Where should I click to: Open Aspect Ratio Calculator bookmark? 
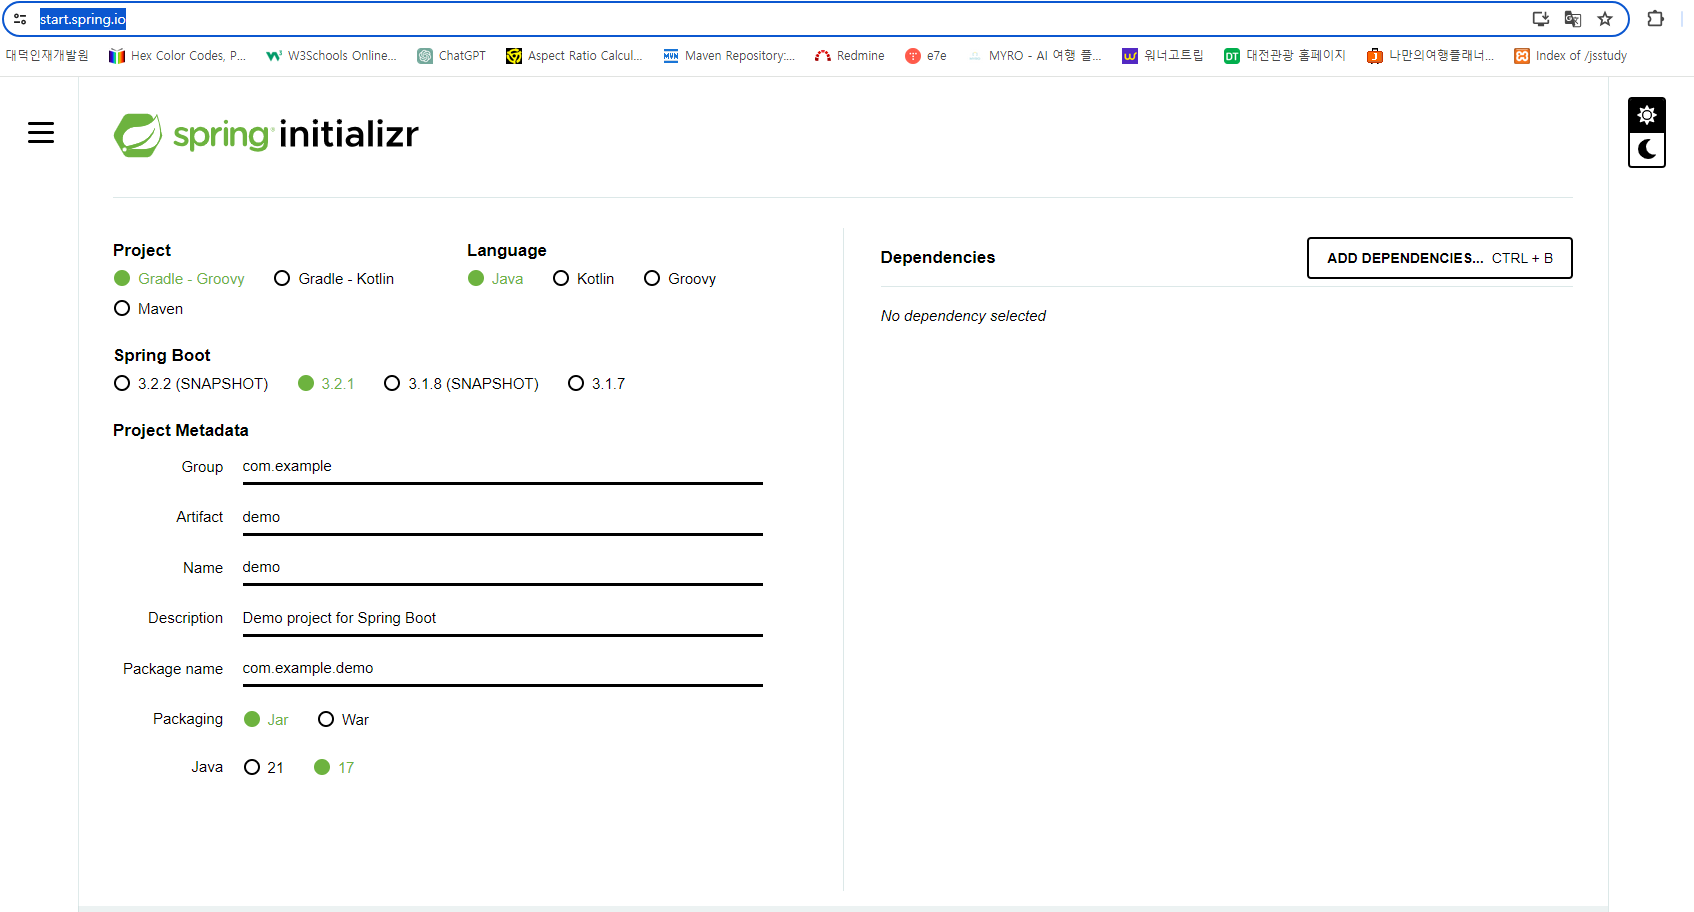pyautogui.click(x=574, y=56)
